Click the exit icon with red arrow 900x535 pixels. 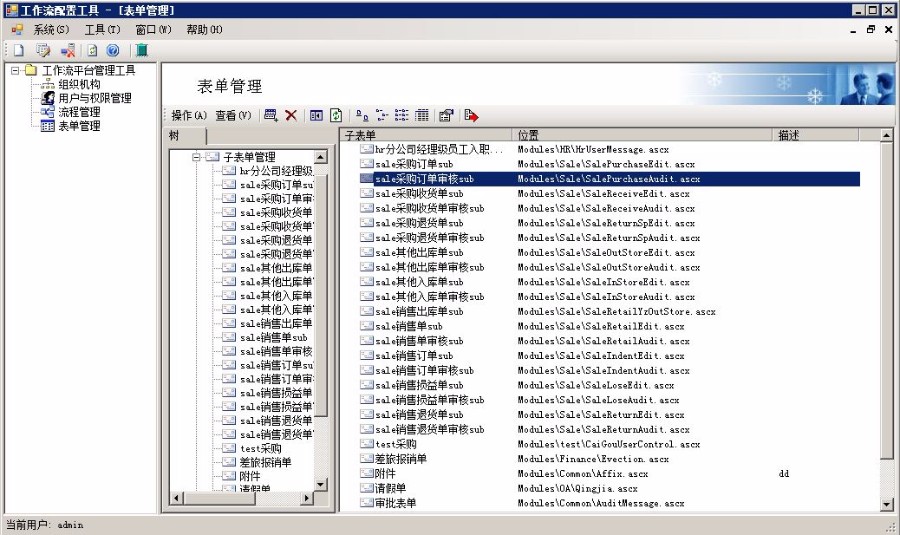tap(471, 115)
